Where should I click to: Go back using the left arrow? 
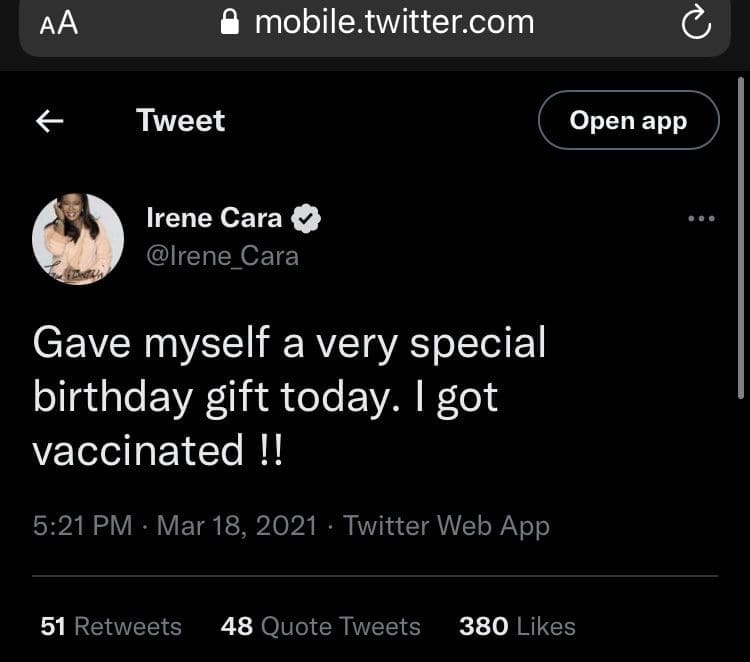tap(50, 121)
